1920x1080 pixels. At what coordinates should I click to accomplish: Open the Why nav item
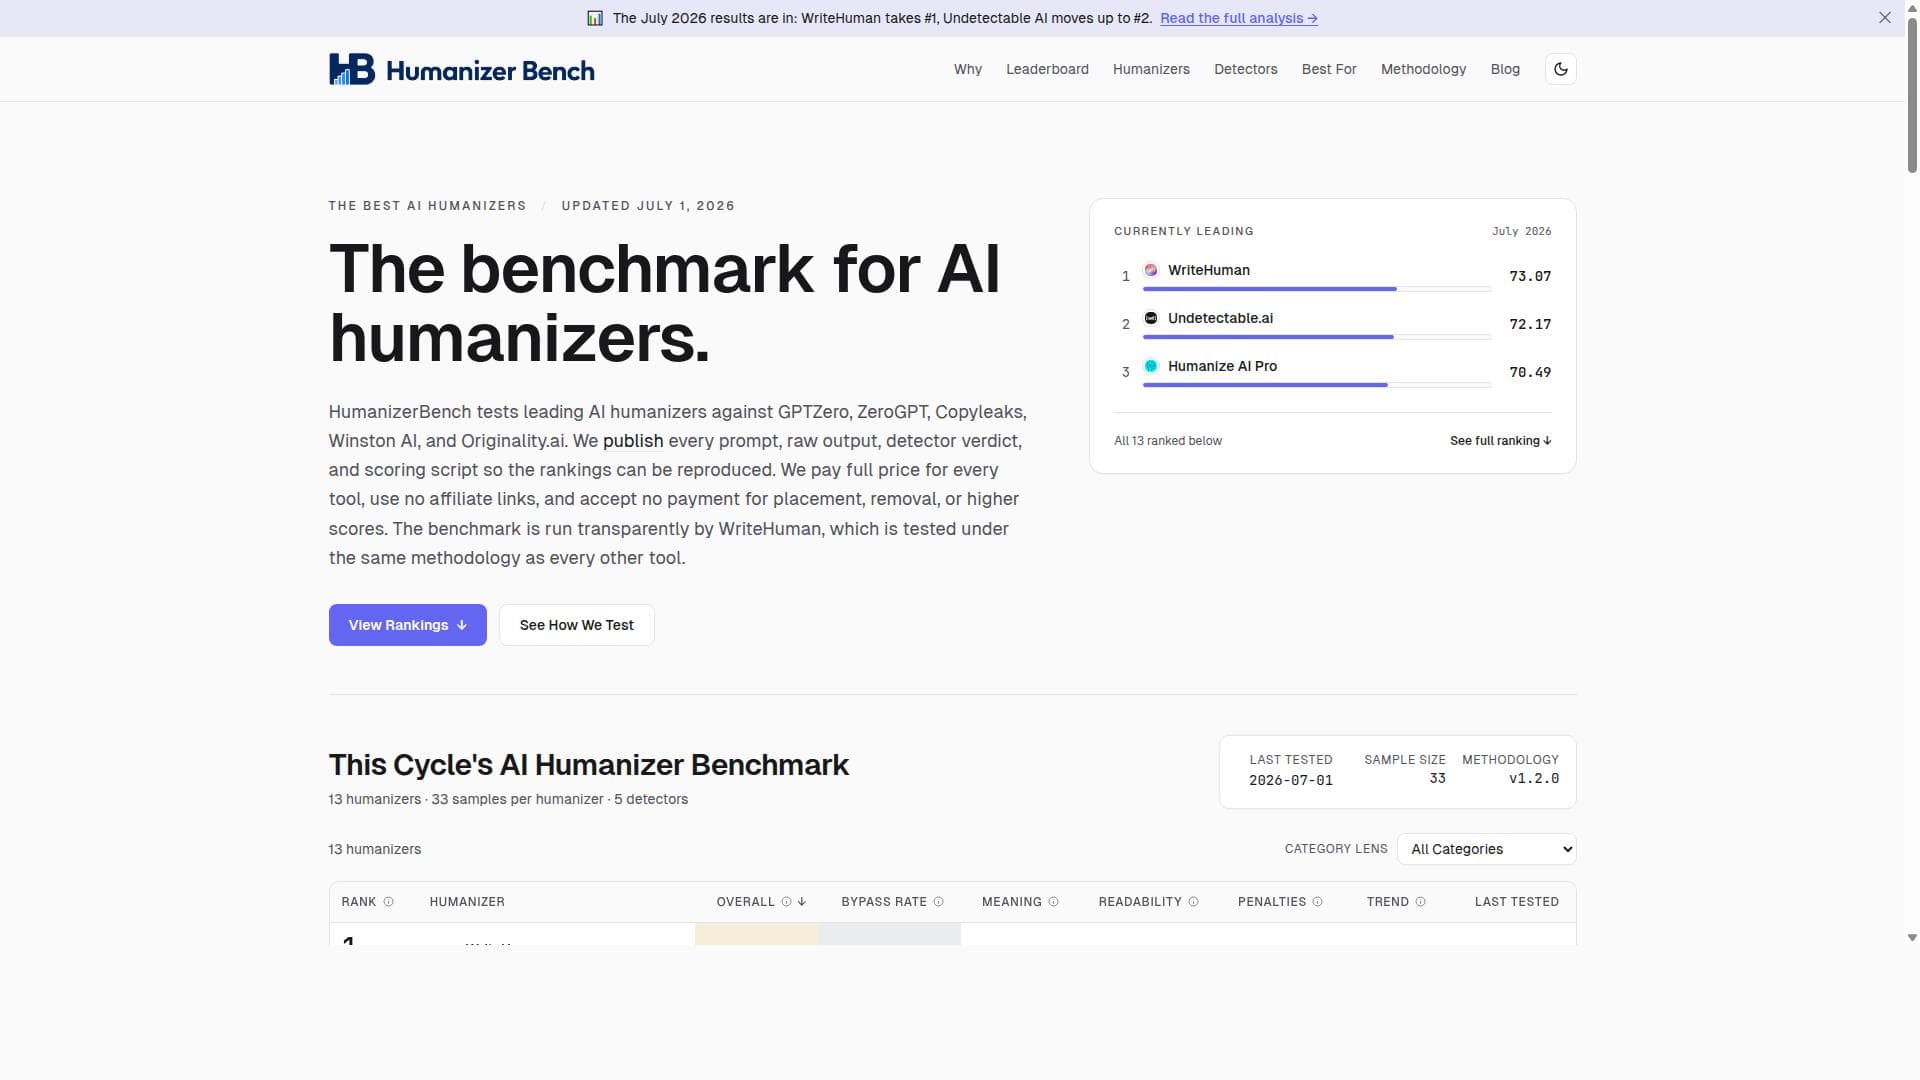pyautogui.click(x=967, y=69)
